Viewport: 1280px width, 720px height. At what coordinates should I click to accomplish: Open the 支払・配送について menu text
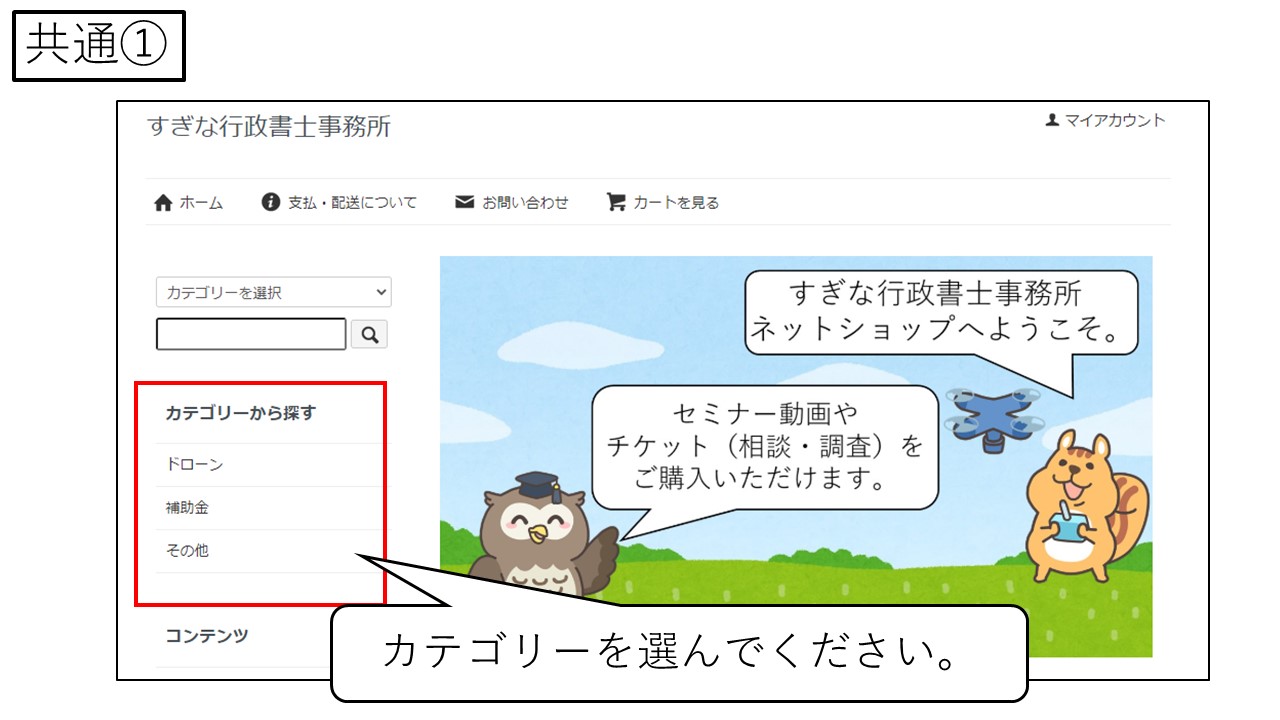(352, 203)
